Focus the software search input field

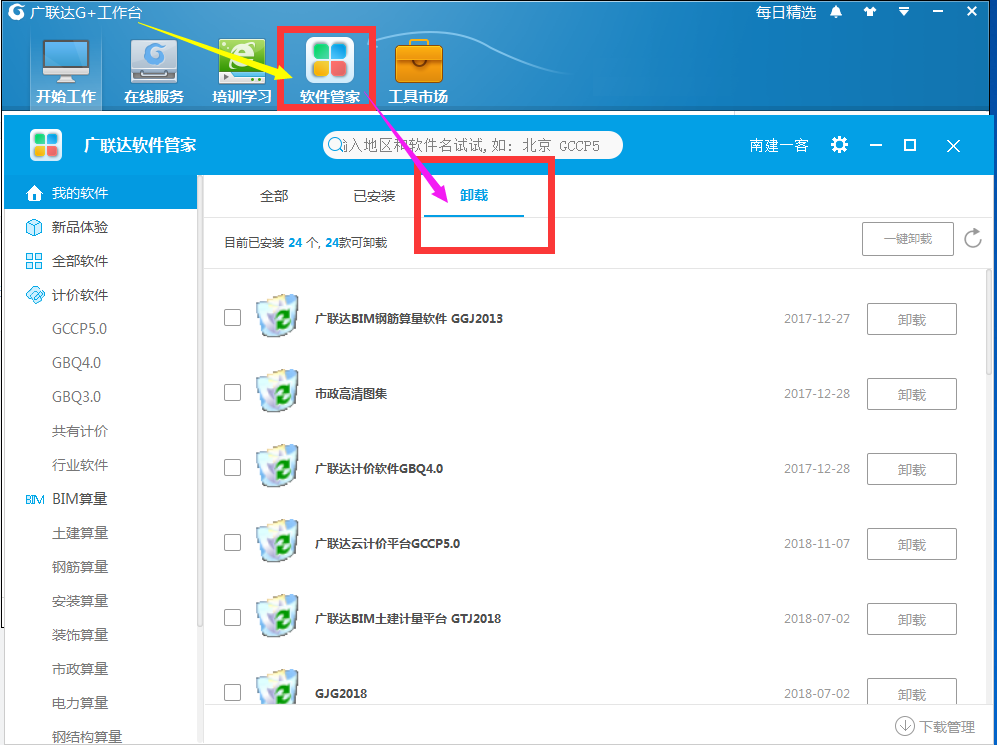pos(472,145)
